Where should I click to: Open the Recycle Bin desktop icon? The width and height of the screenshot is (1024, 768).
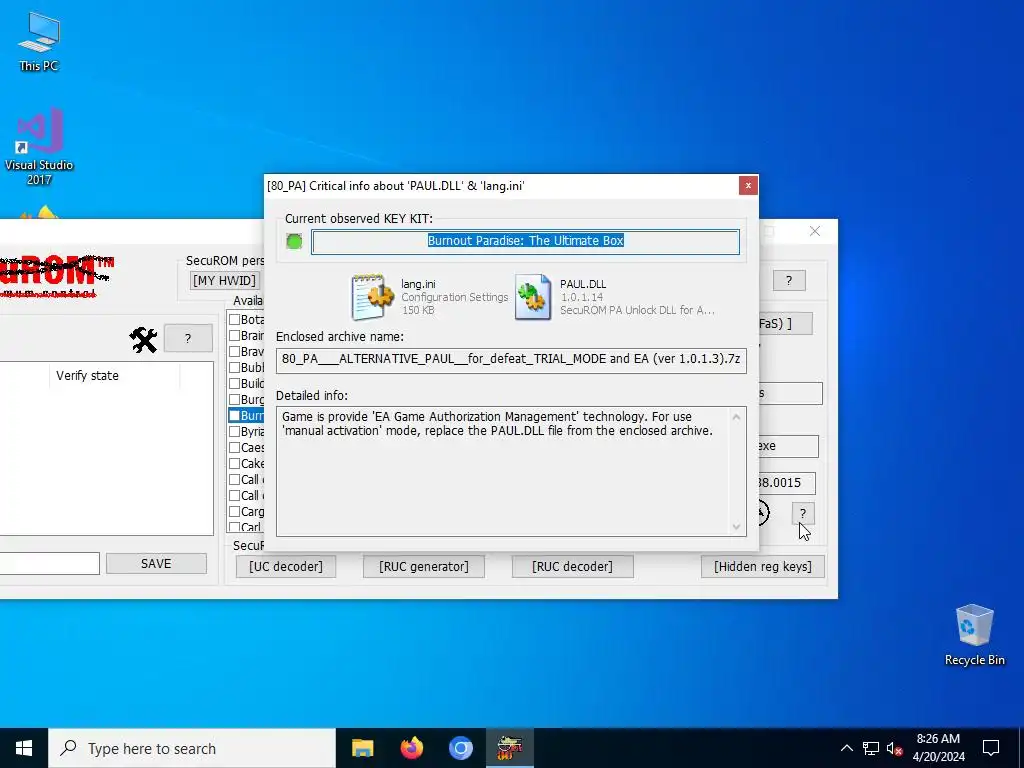click(974, 635)
